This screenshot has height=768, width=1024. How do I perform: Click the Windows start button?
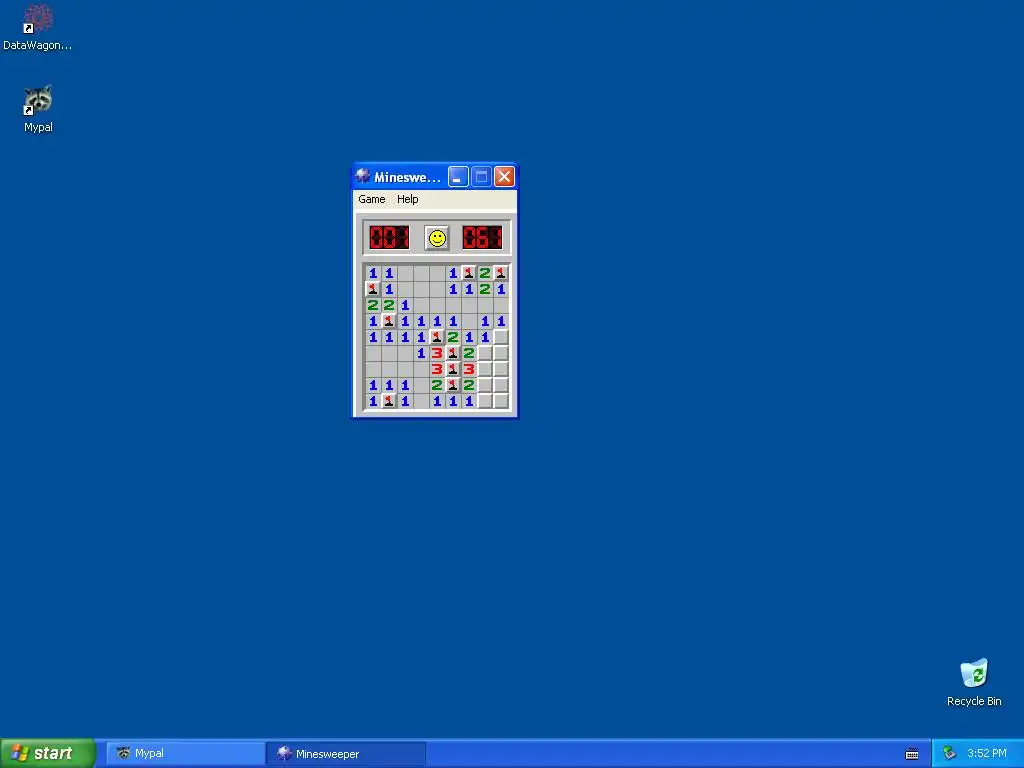click(x=47, y=753)
